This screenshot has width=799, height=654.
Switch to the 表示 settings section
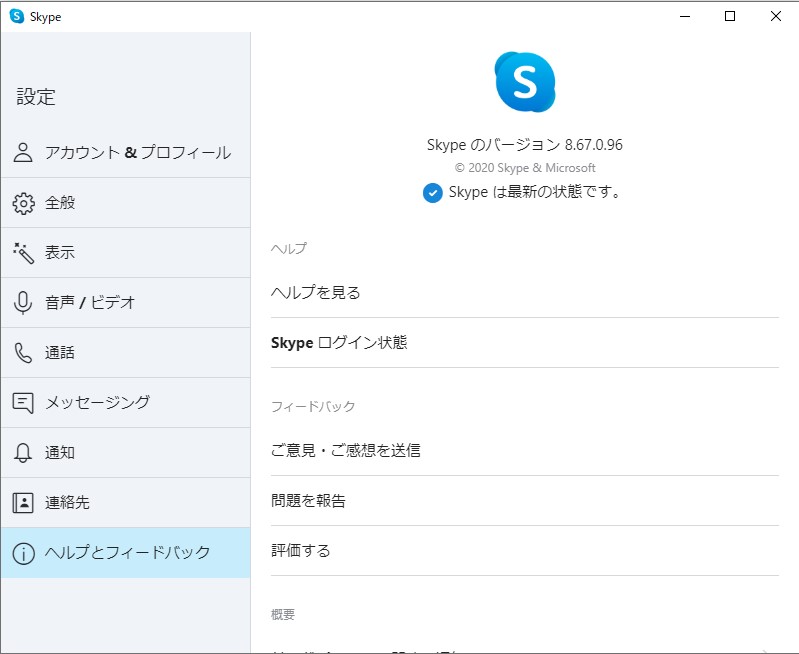click(126, 253)
